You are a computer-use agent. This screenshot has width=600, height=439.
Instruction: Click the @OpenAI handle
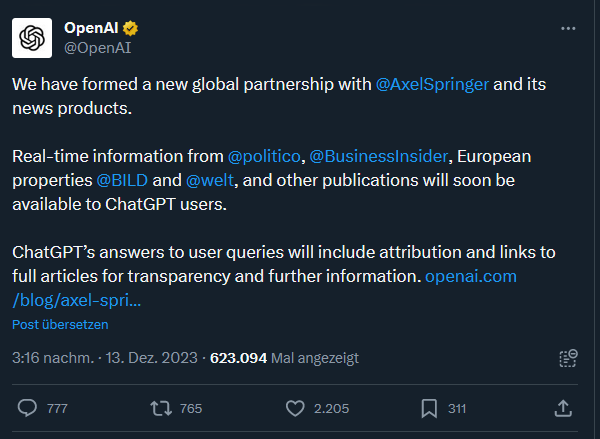pos(98,47)
